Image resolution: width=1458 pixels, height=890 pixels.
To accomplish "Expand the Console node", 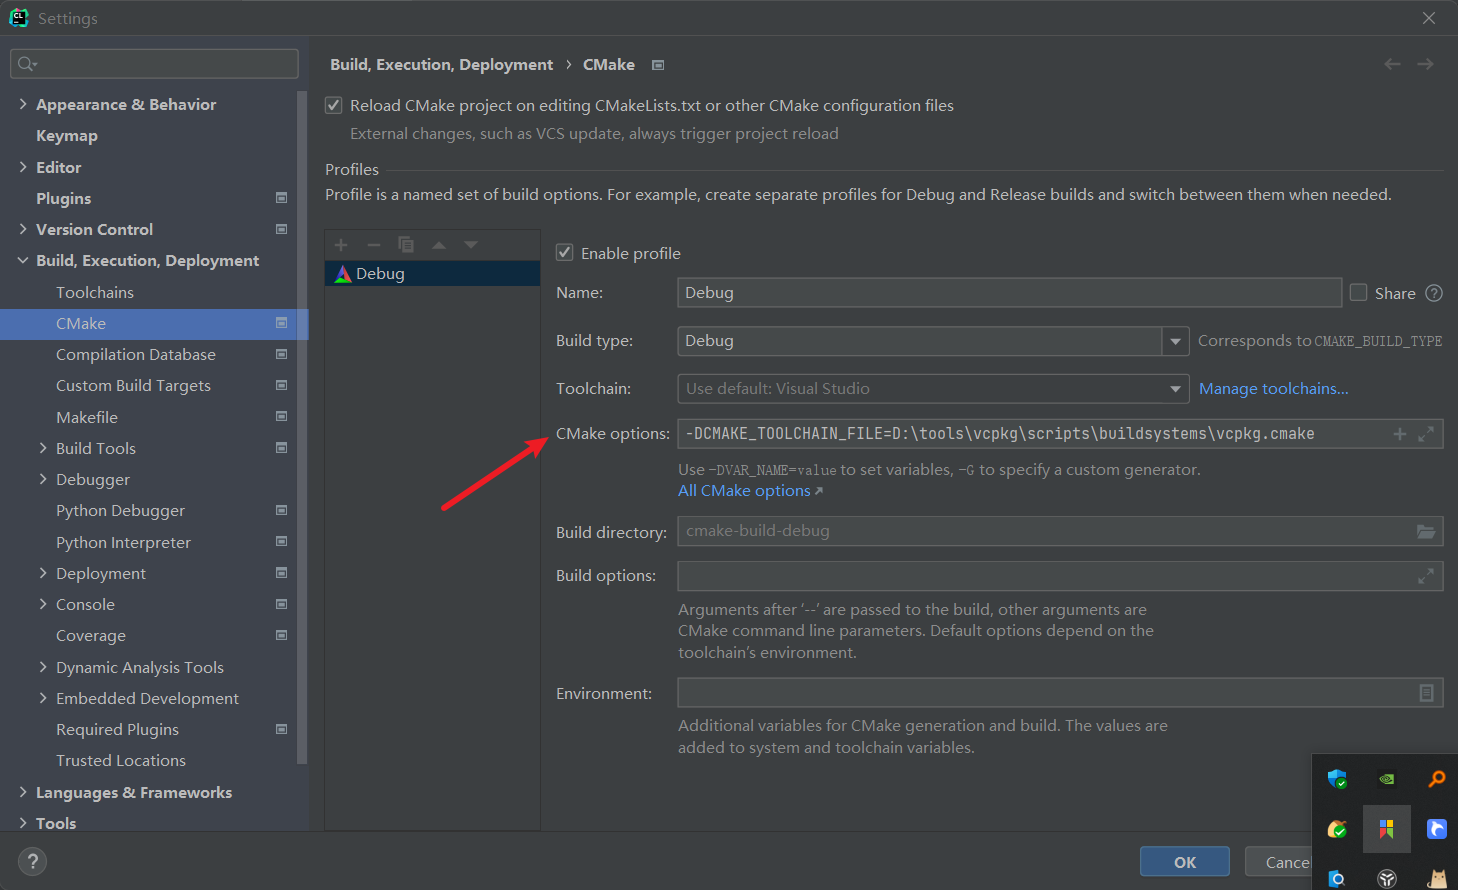I will coord(43,604).
